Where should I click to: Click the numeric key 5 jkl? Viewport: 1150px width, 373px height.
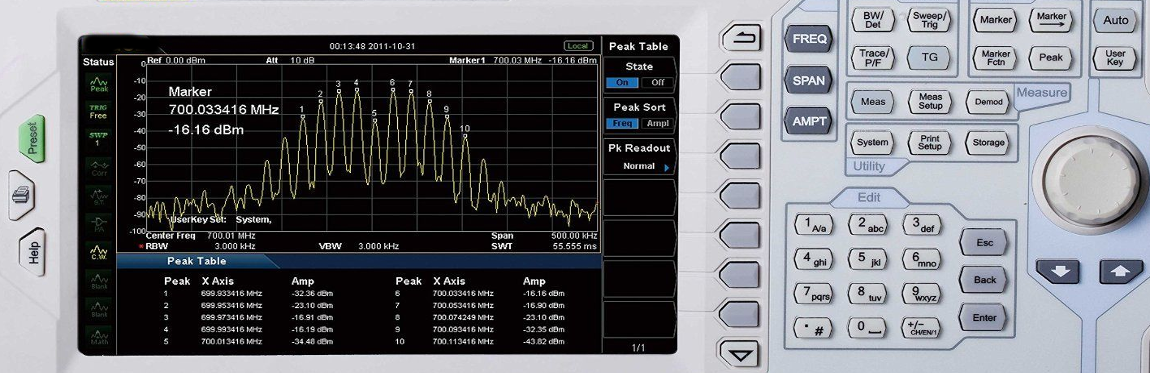click(x=868, y=259)
